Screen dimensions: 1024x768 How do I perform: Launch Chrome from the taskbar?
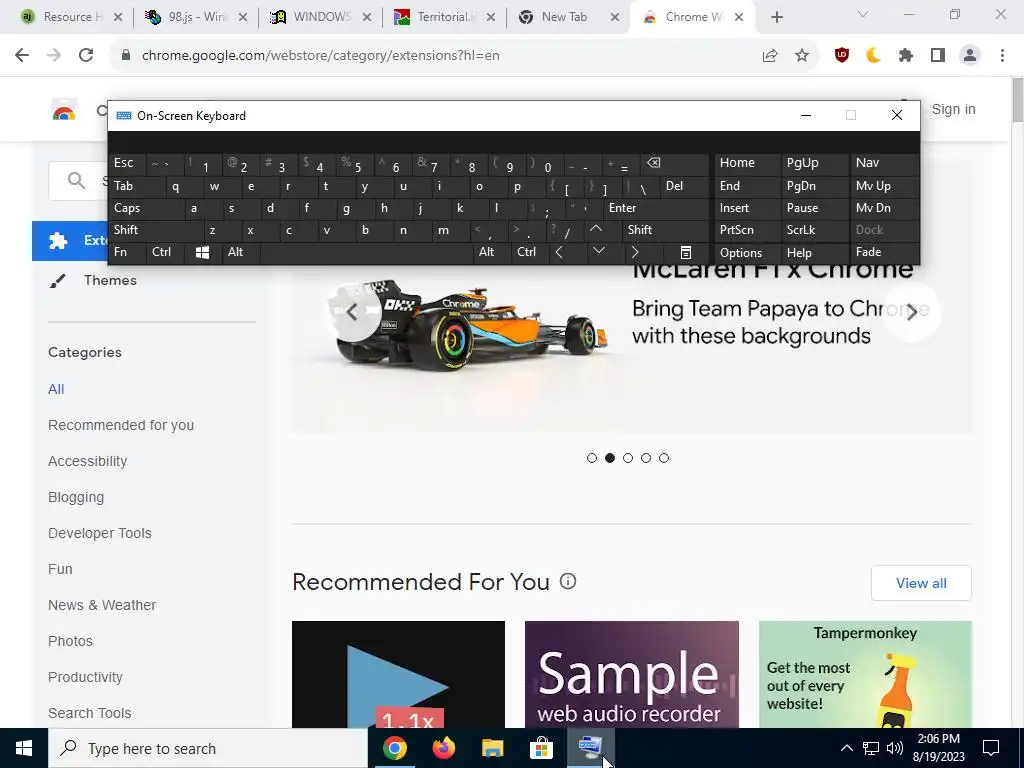[x=394, y=748]
